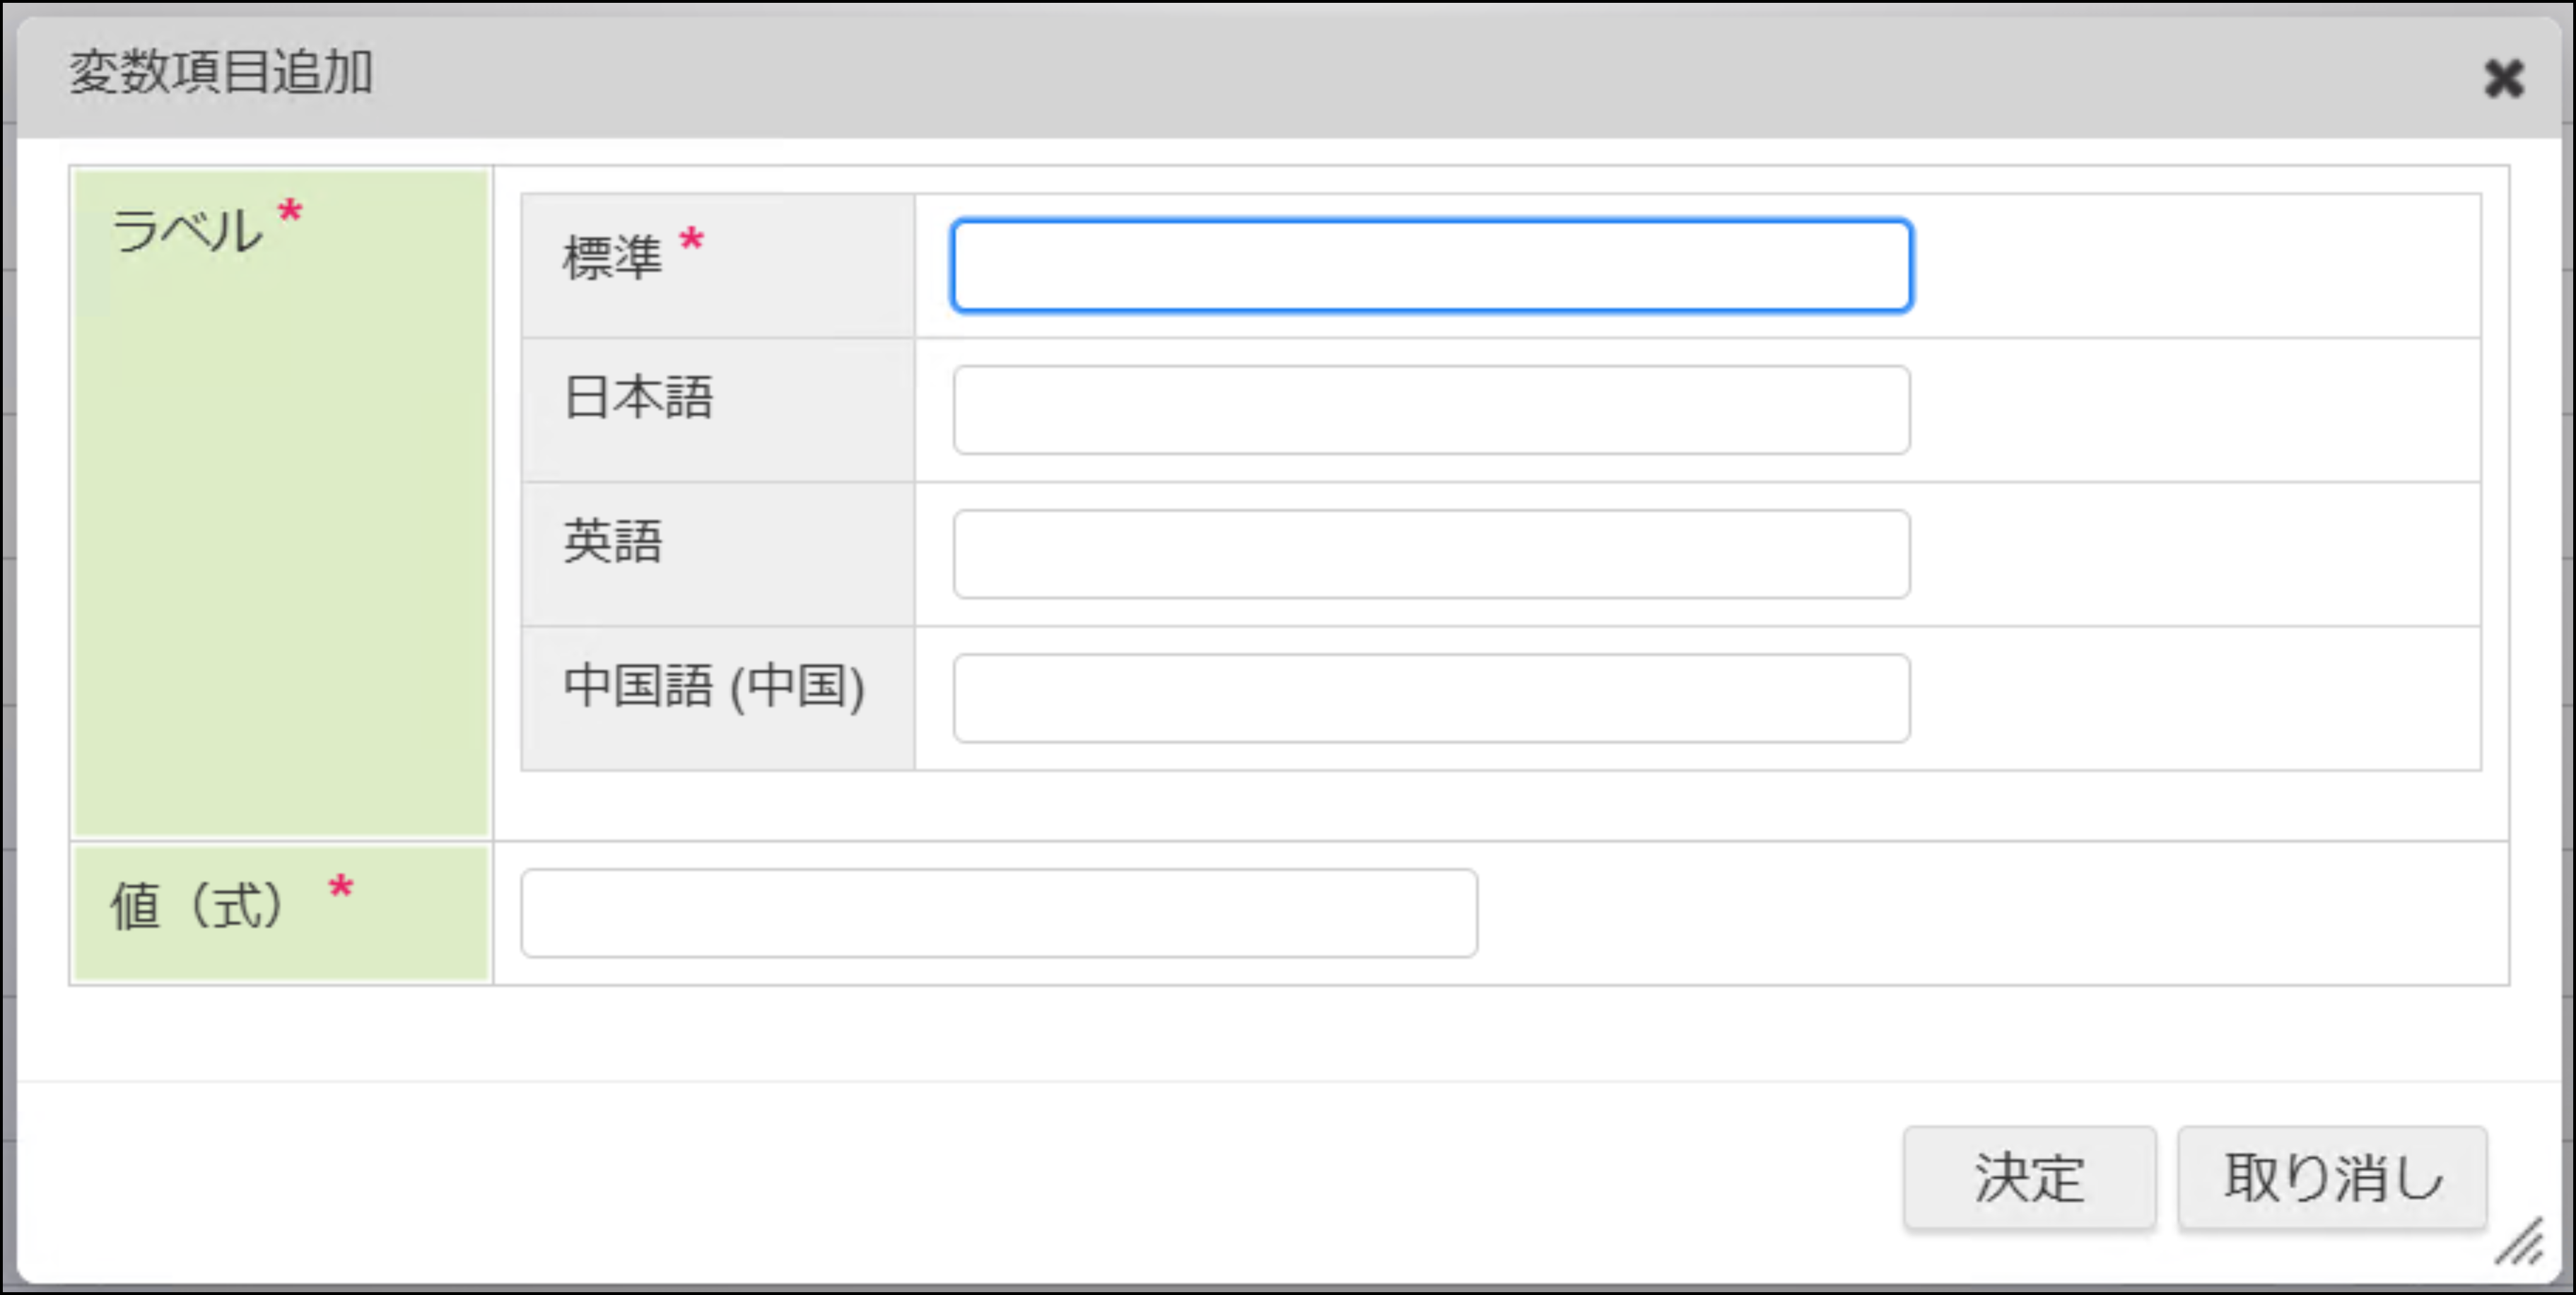
Task: Click into the 日本語 label field
Action: [1431, 410]
